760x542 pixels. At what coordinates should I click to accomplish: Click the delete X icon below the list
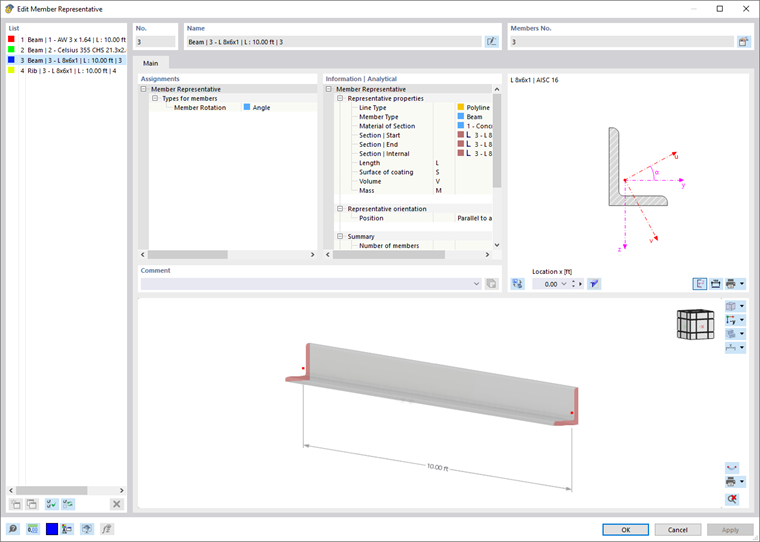point(116,504)
